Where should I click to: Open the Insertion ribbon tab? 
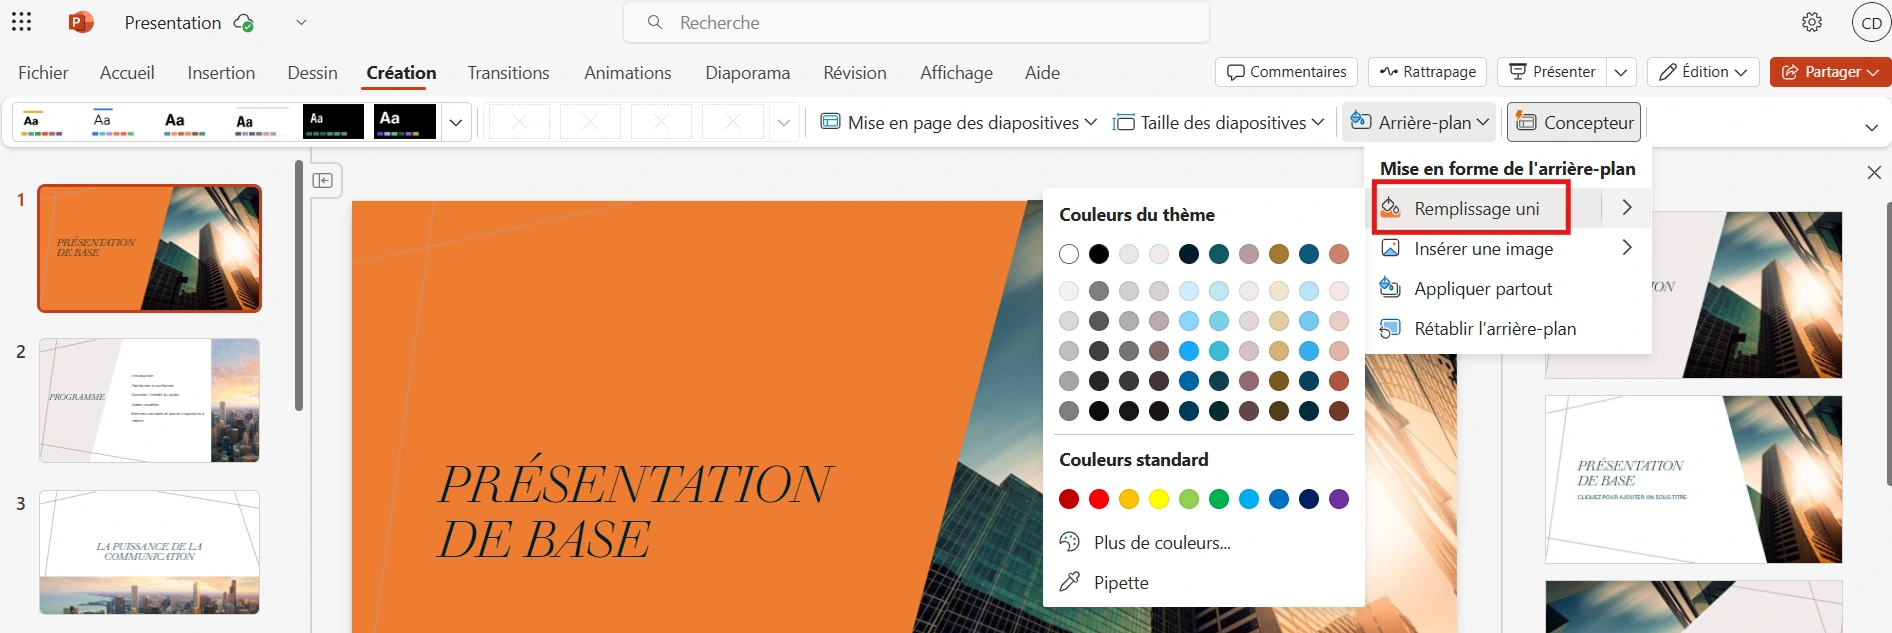221,73
